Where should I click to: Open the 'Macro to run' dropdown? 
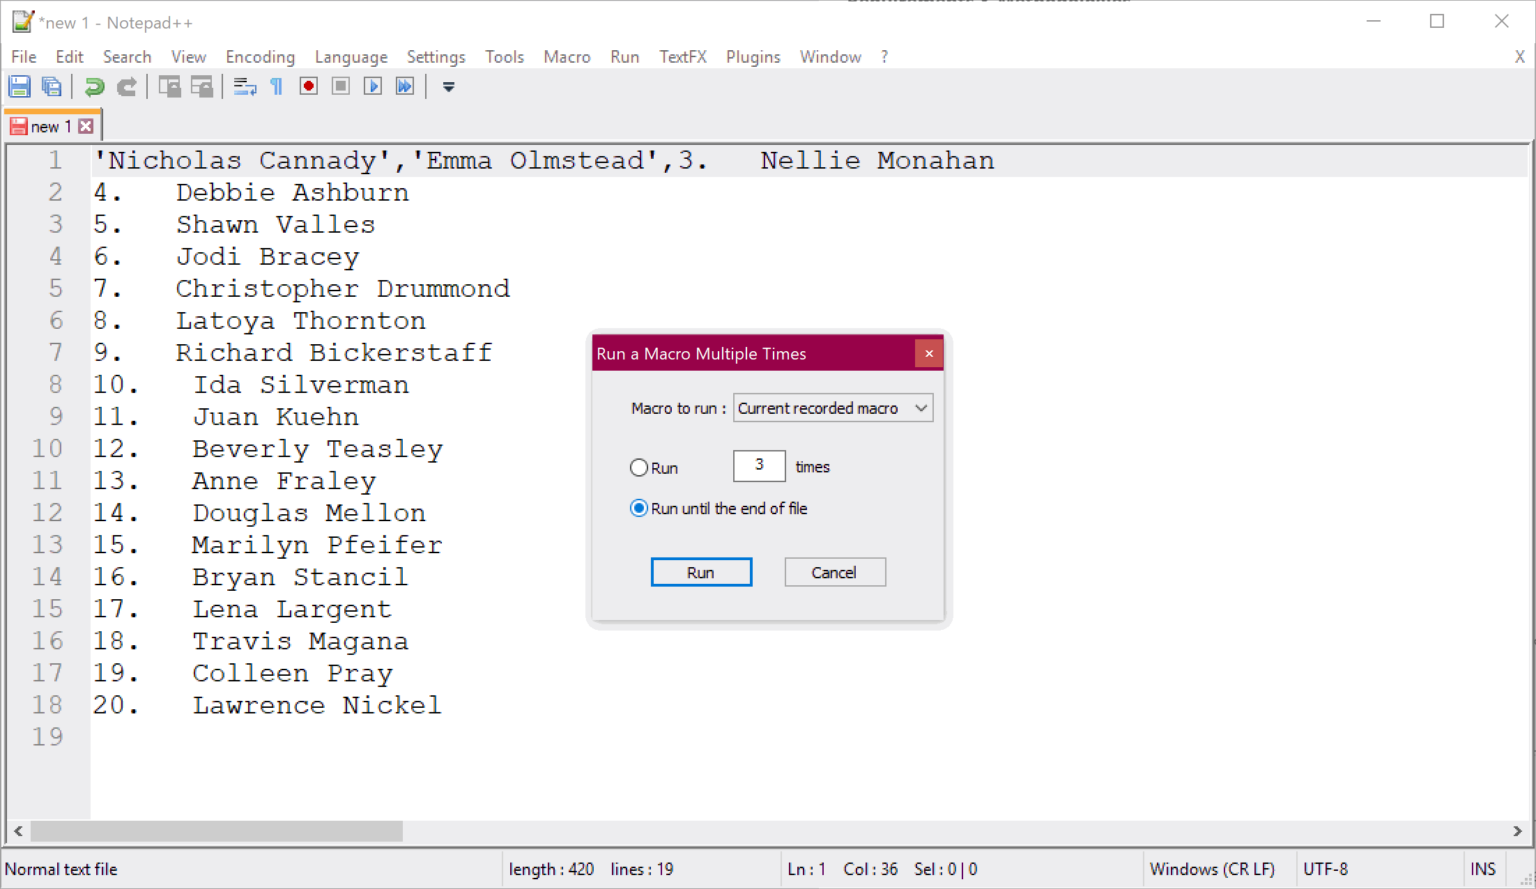point(921,408)
